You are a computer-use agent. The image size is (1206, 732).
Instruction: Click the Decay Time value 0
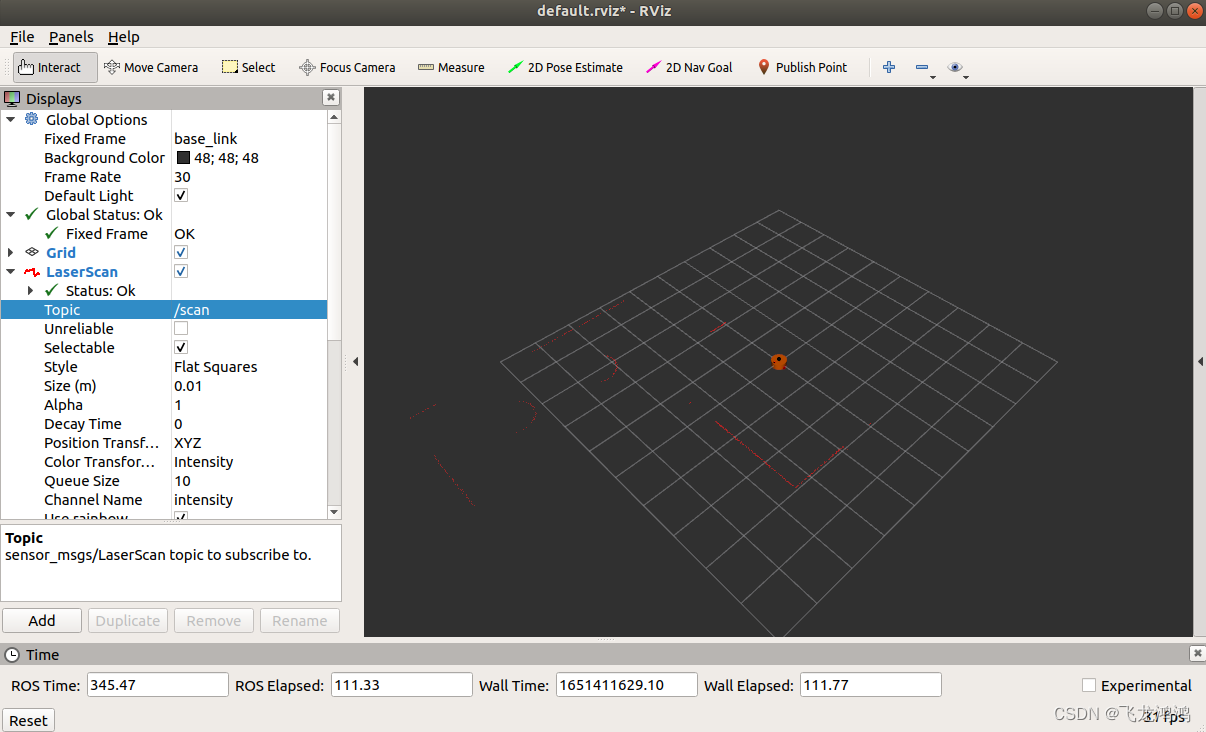(178, 424)
